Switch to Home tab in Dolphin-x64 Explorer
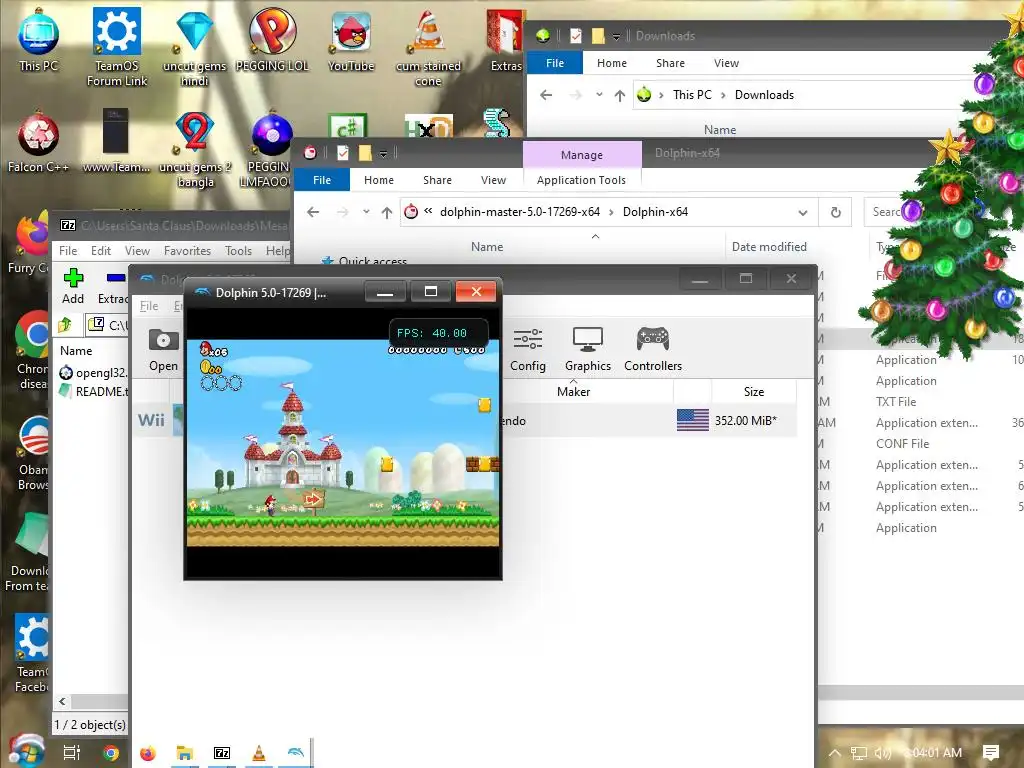The height and width of the screenshot is (768, 1024). pos(379,180)
